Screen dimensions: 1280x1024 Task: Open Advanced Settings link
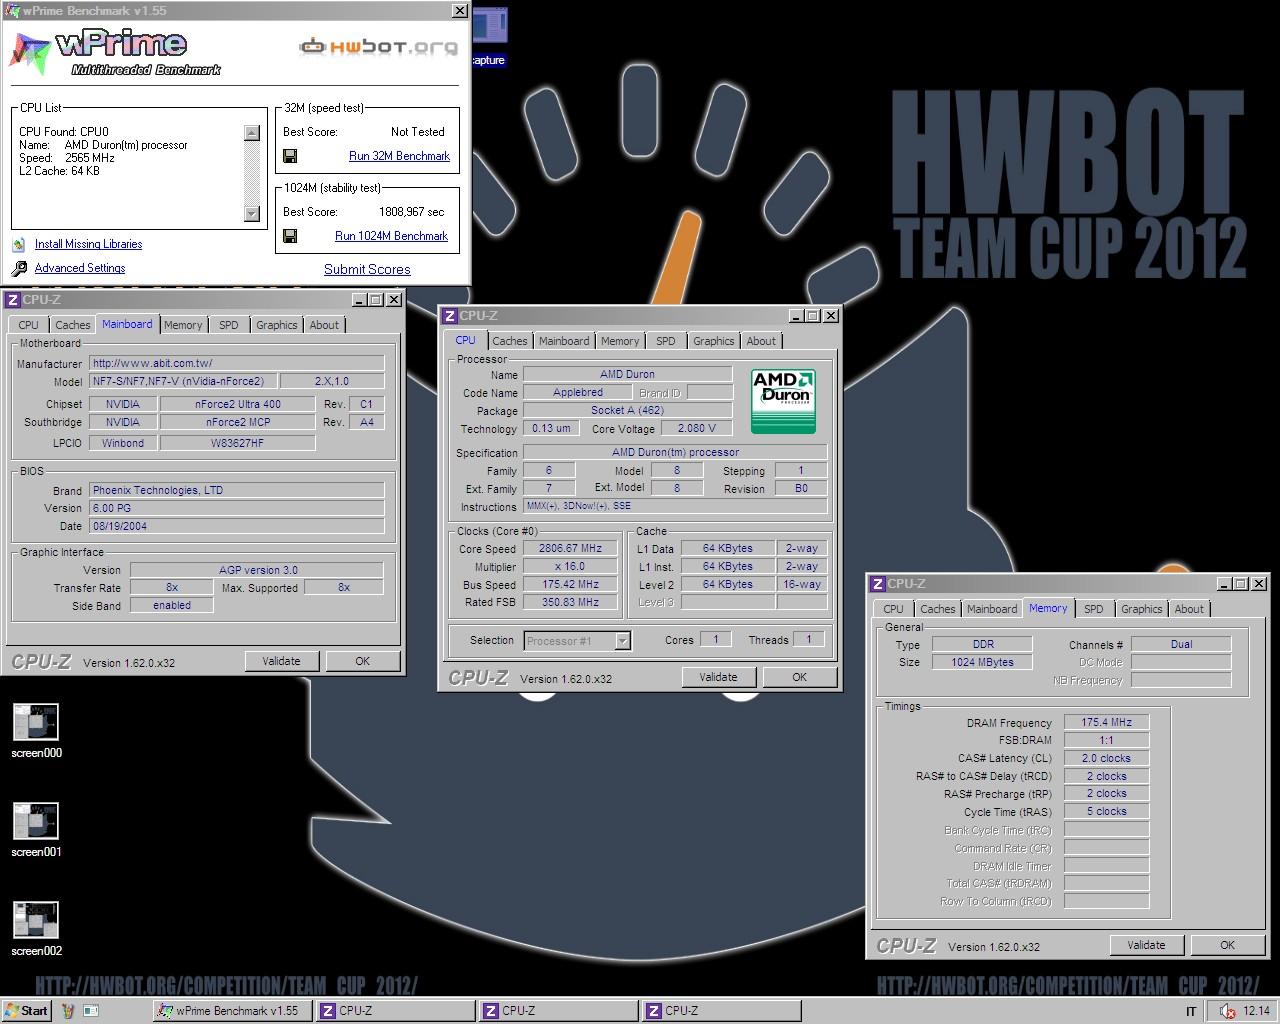point(80,268)
